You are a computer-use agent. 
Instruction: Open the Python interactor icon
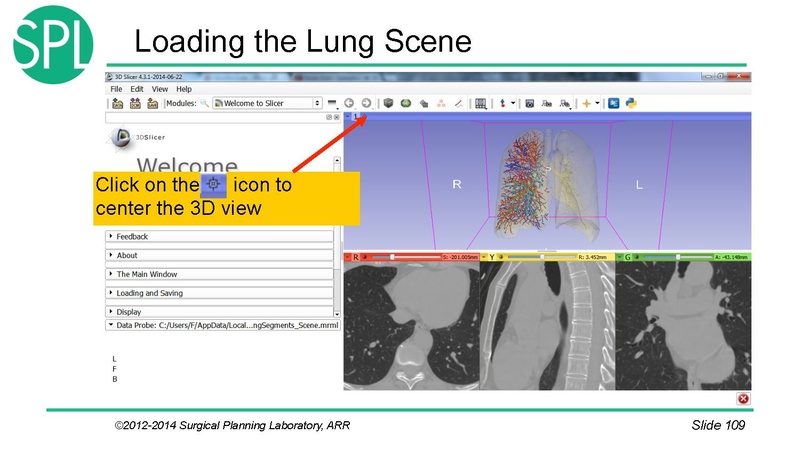pyautogui.click(x=631, y=103)
